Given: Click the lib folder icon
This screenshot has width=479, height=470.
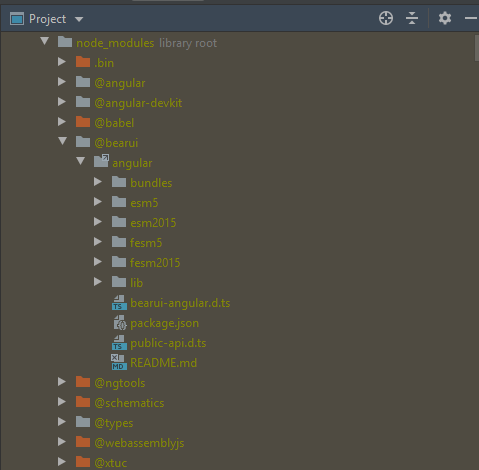Looking at the screenshot, I should pyautogui.click(x=119, y=282).
